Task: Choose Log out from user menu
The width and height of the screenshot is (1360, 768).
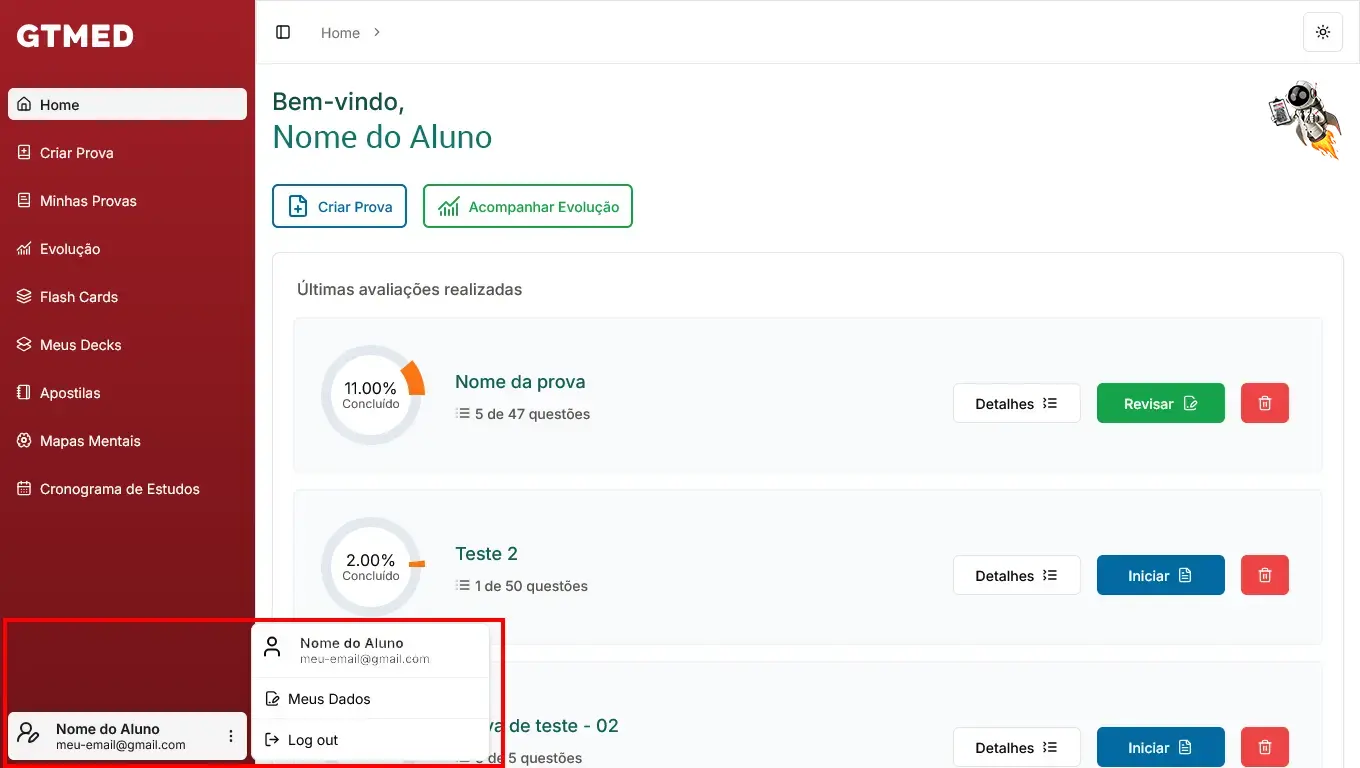Action: (313, 740)
